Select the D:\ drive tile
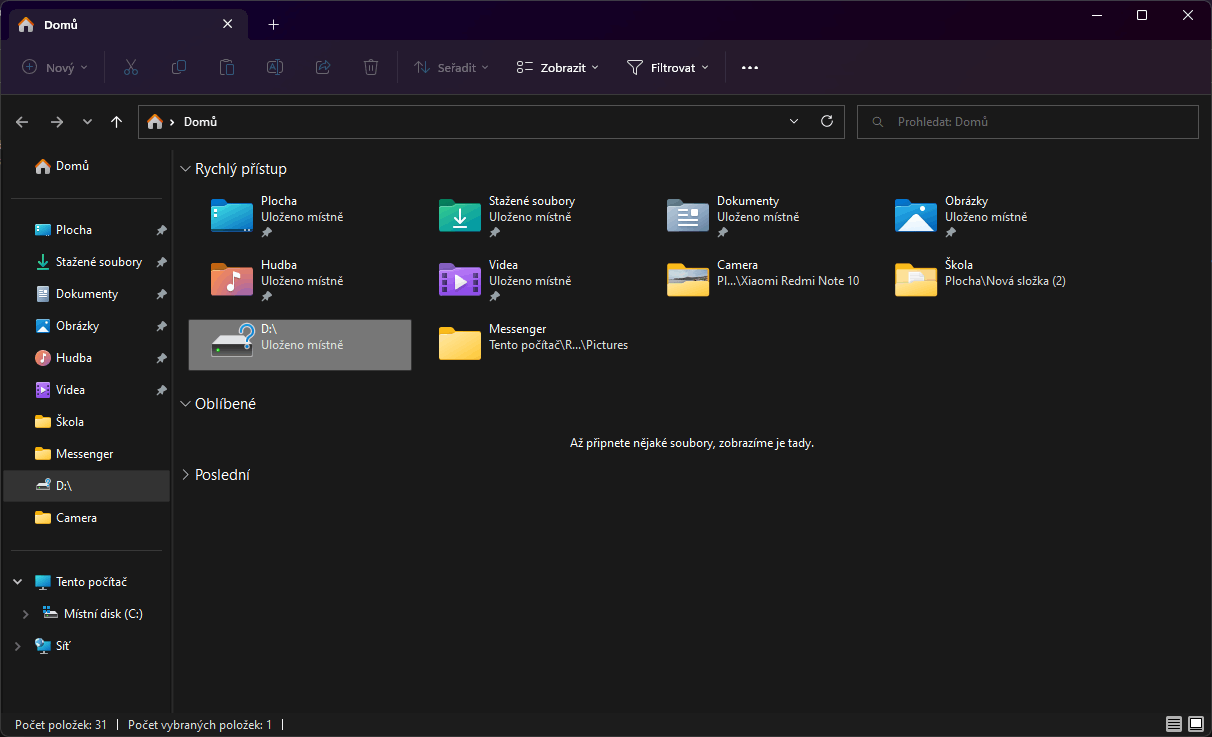This screenshot has width=1212, height=737. tap(299, 345)
